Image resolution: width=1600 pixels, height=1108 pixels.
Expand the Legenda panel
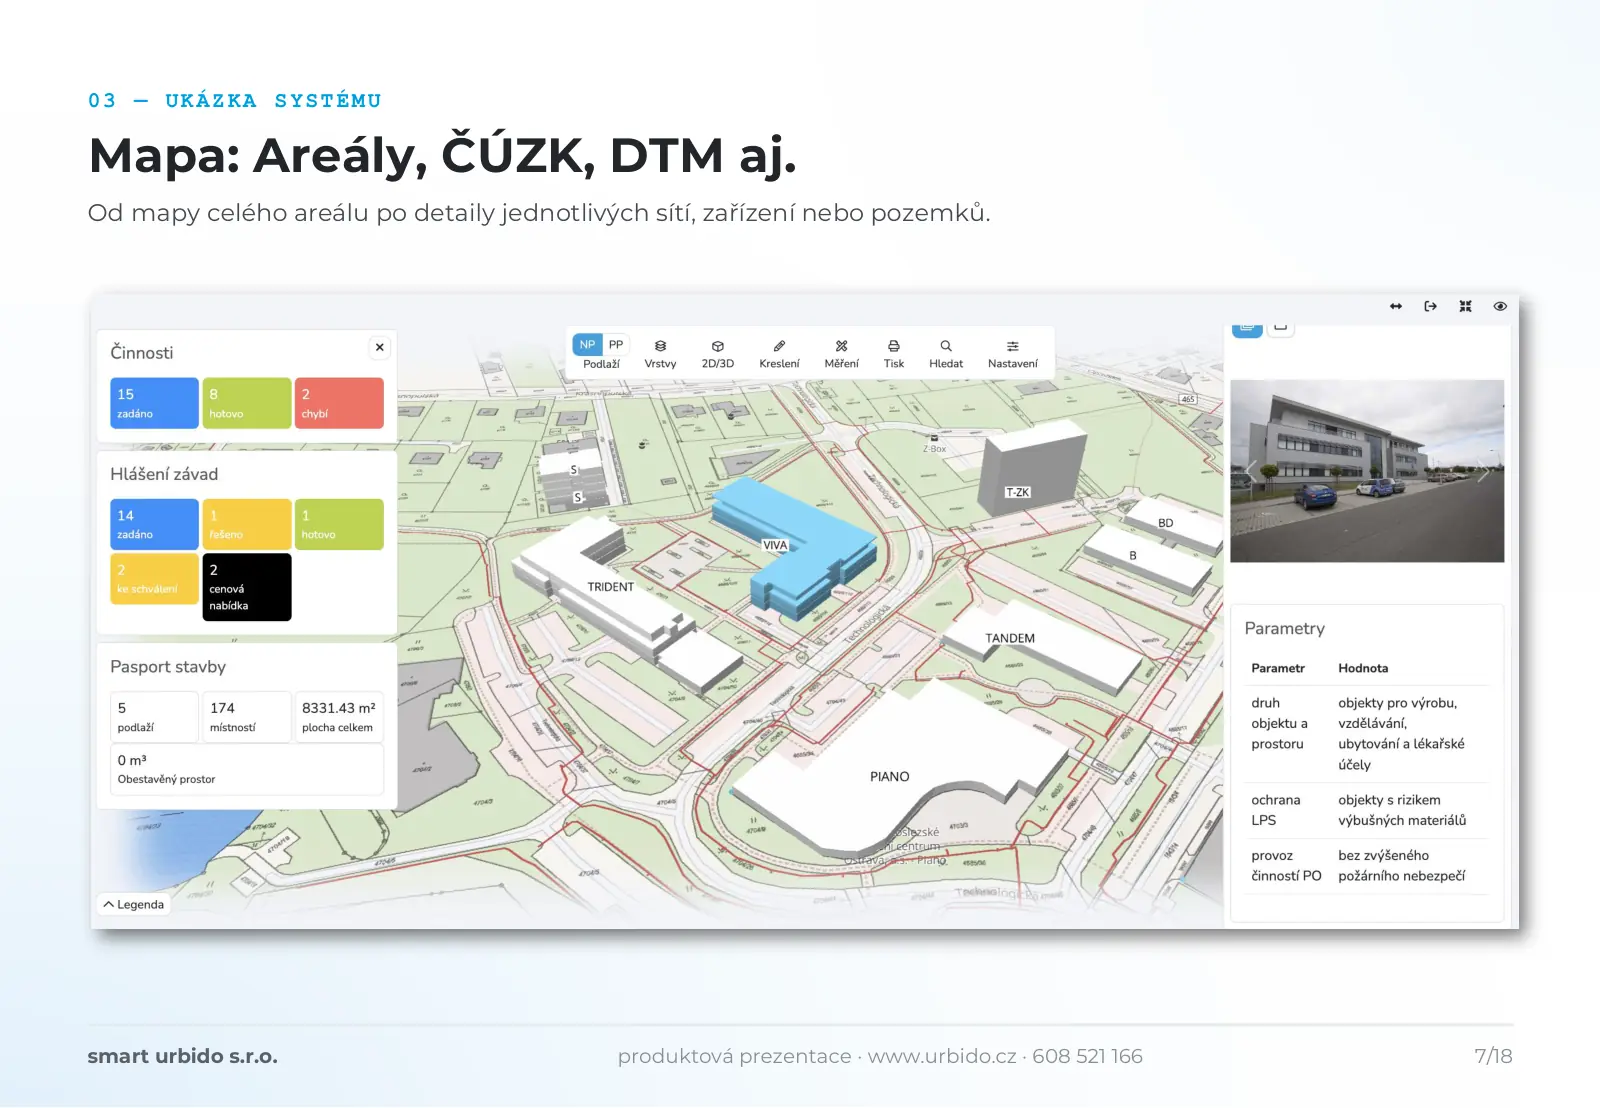click(134, 904)
